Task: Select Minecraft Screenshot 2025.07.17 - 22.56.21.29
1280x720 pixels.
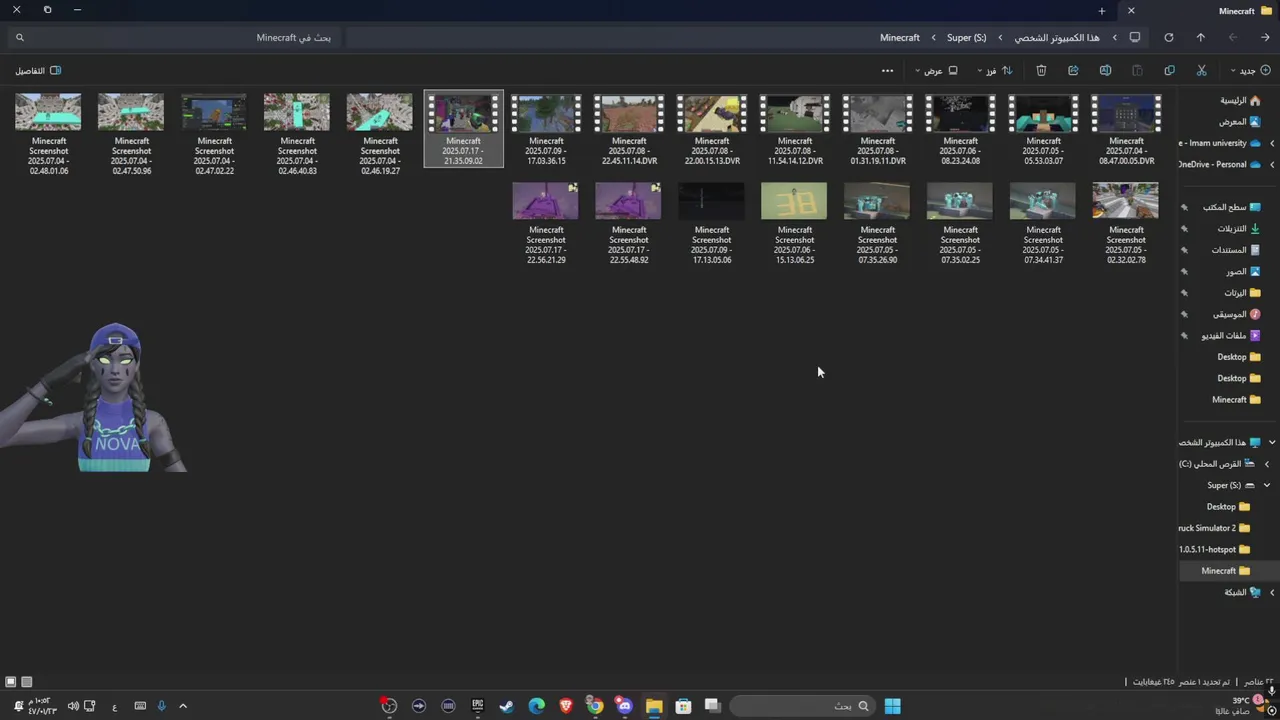Action: pos(545,223)
